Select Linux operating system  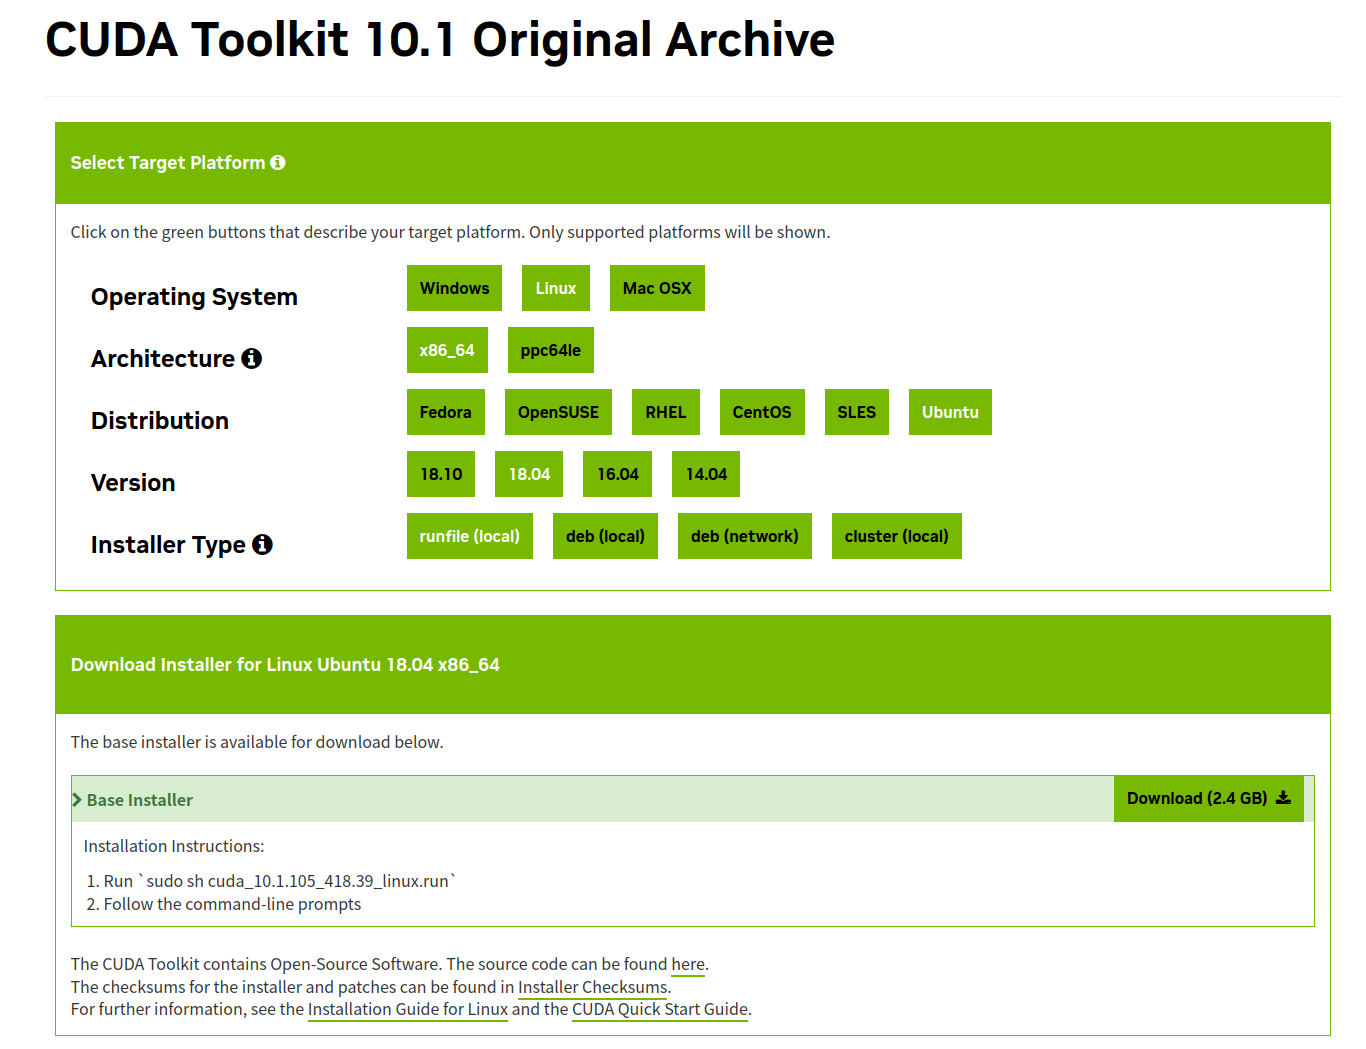click(x=556, y=288)
